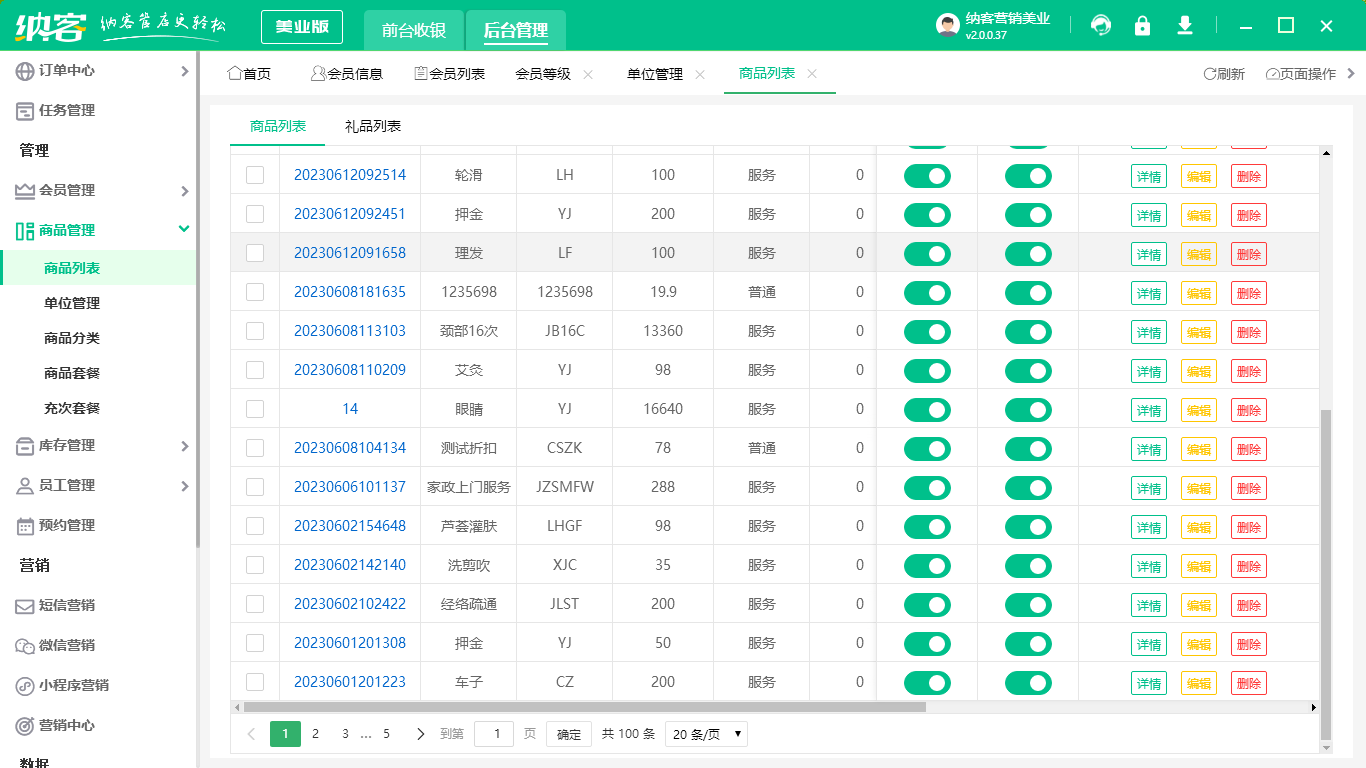Open the 订单中心 sidebar icon
The image size is (1366, 768).
pos(22,70)
